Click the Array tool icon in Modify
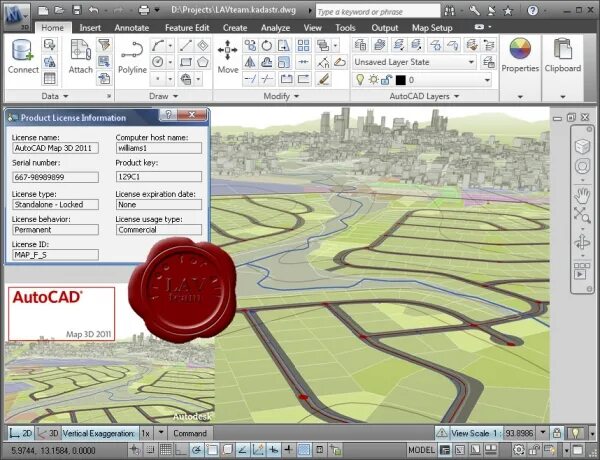The image size is (600, 460). tap(303, 46)
